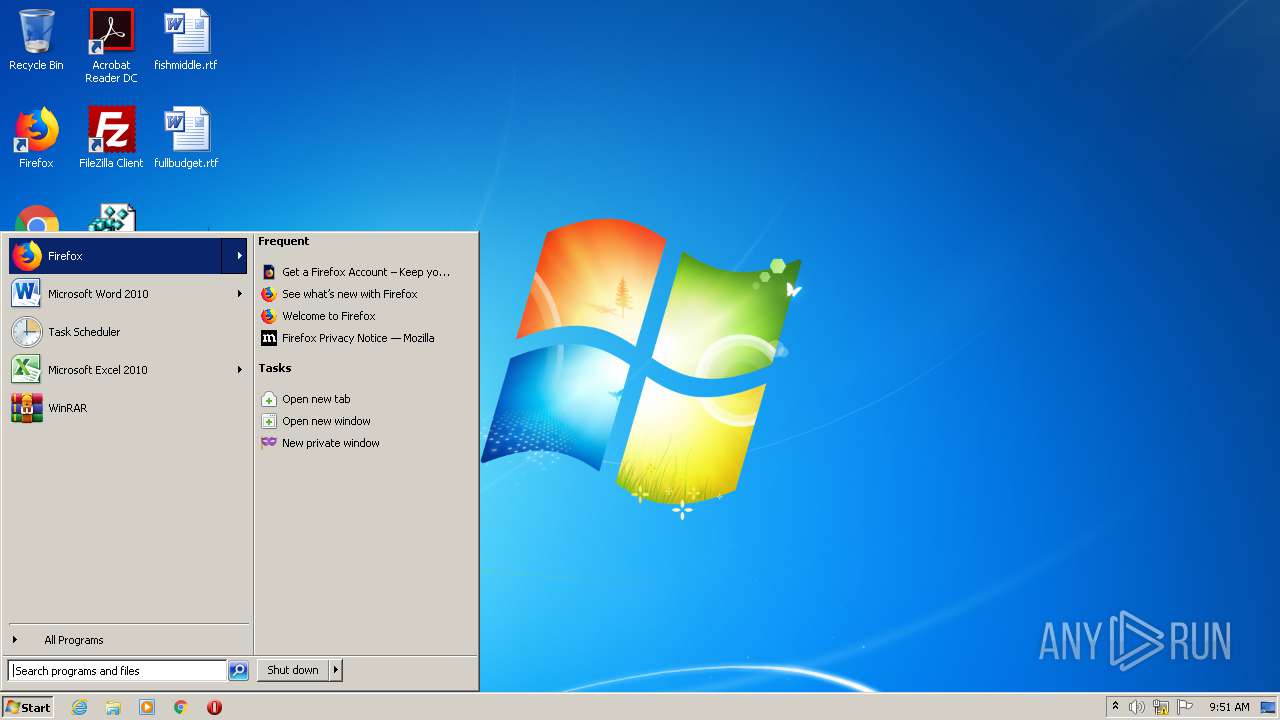Open the Action Center flag icon
1280x720 pixels.
click(x=1185, y=707)
